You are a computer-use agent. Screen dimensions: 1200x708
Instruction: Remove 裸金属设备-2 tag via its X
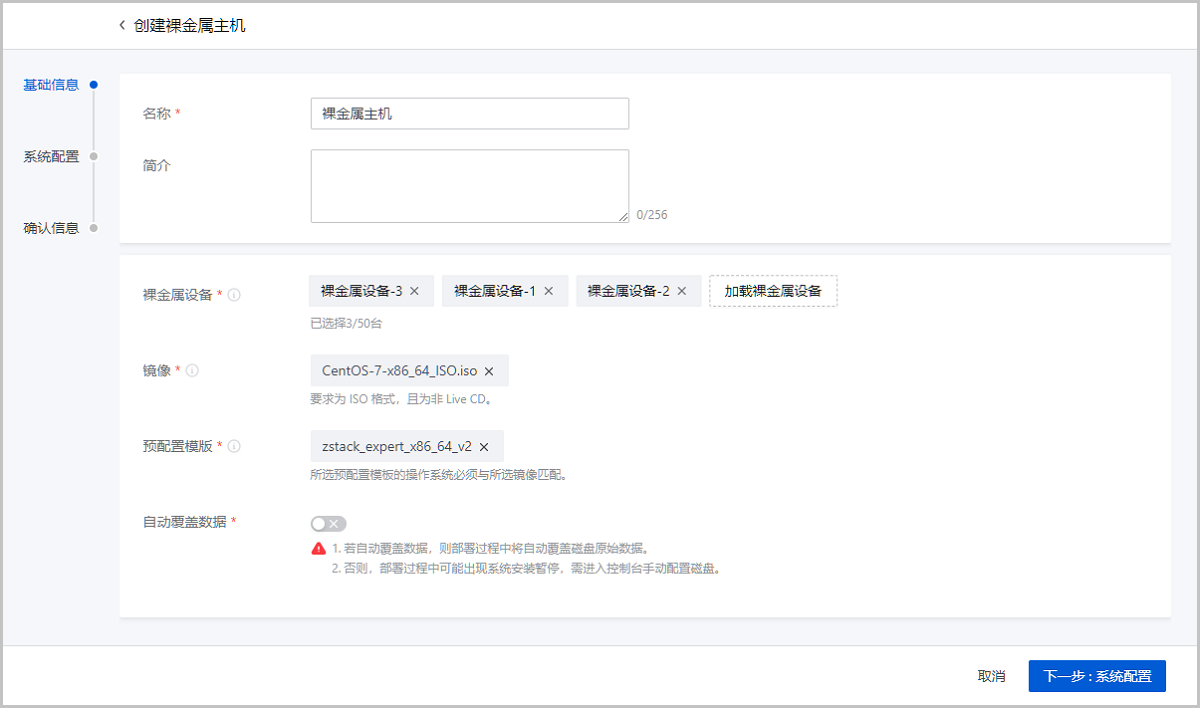(682, 291)
